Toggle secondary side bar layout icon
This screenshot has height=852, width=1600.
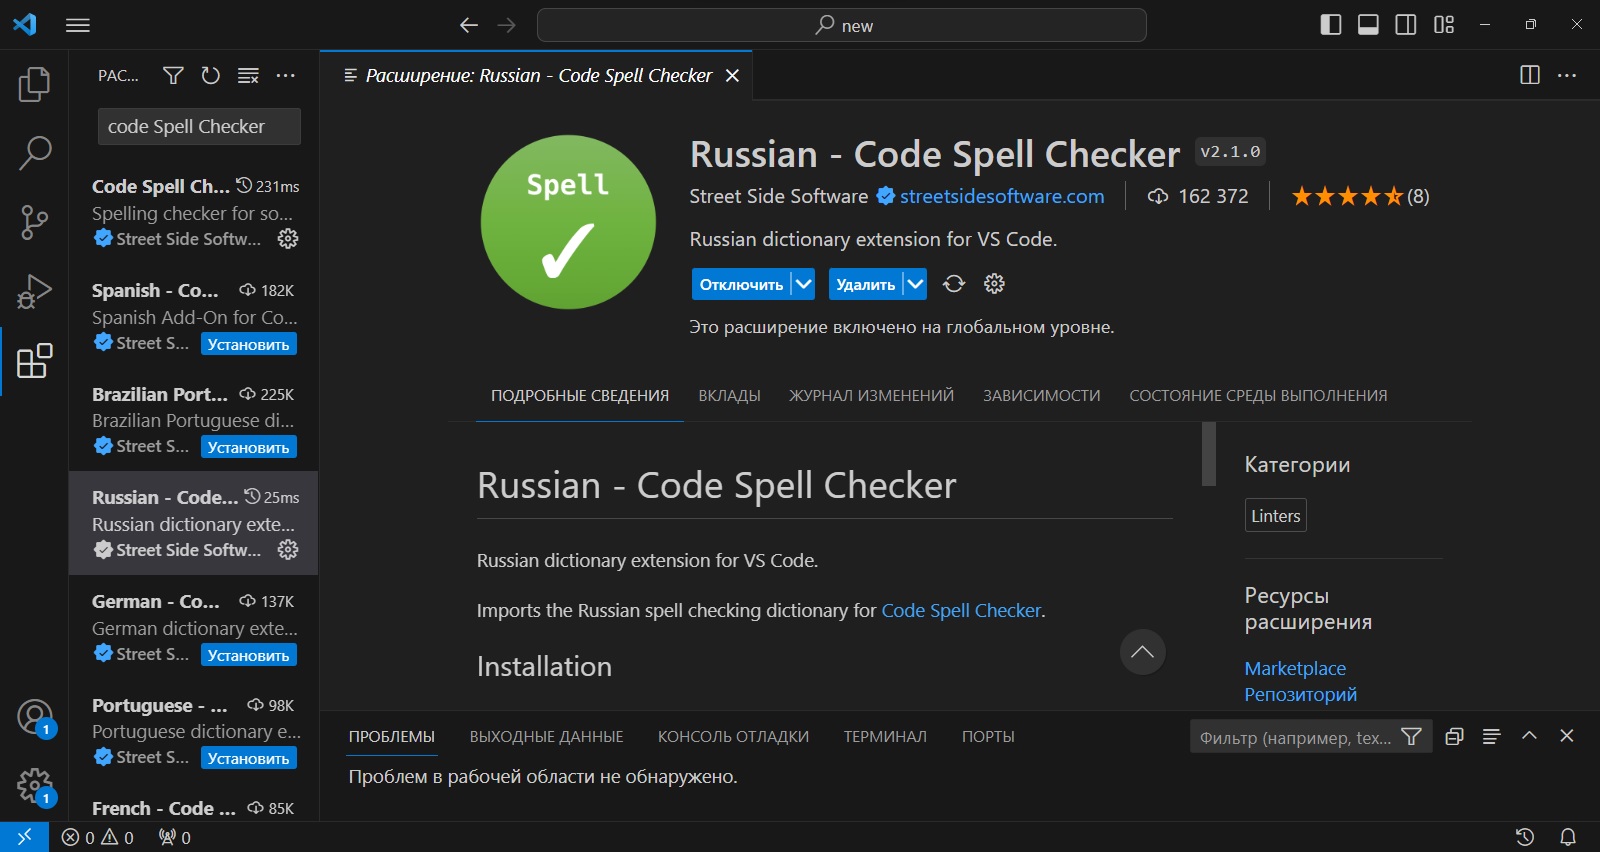pos(1406,25)
